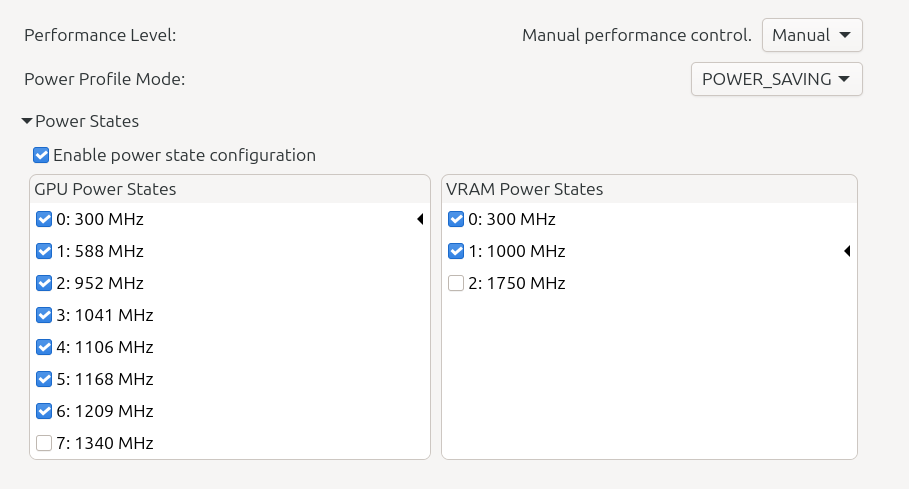
Task: Collapse the Power States section
Action: 27,121
